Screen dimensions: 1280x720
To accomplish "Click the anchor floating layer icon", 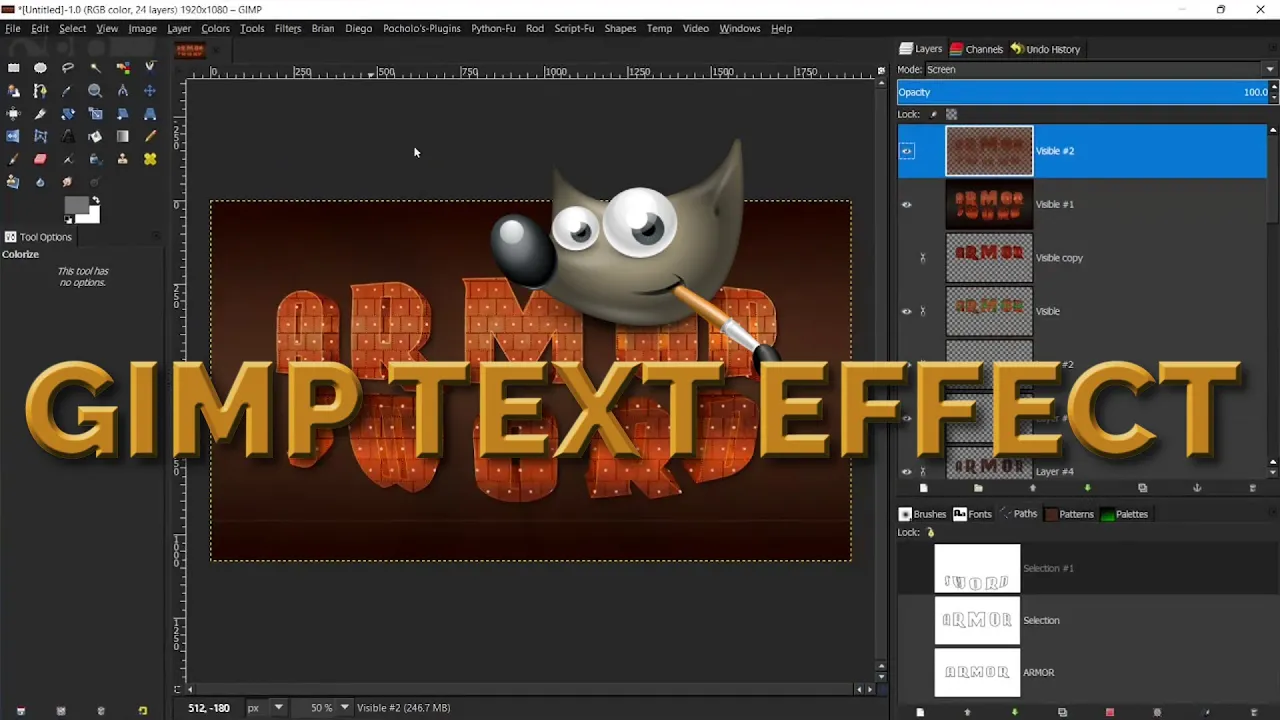I will coord(1197,488).
